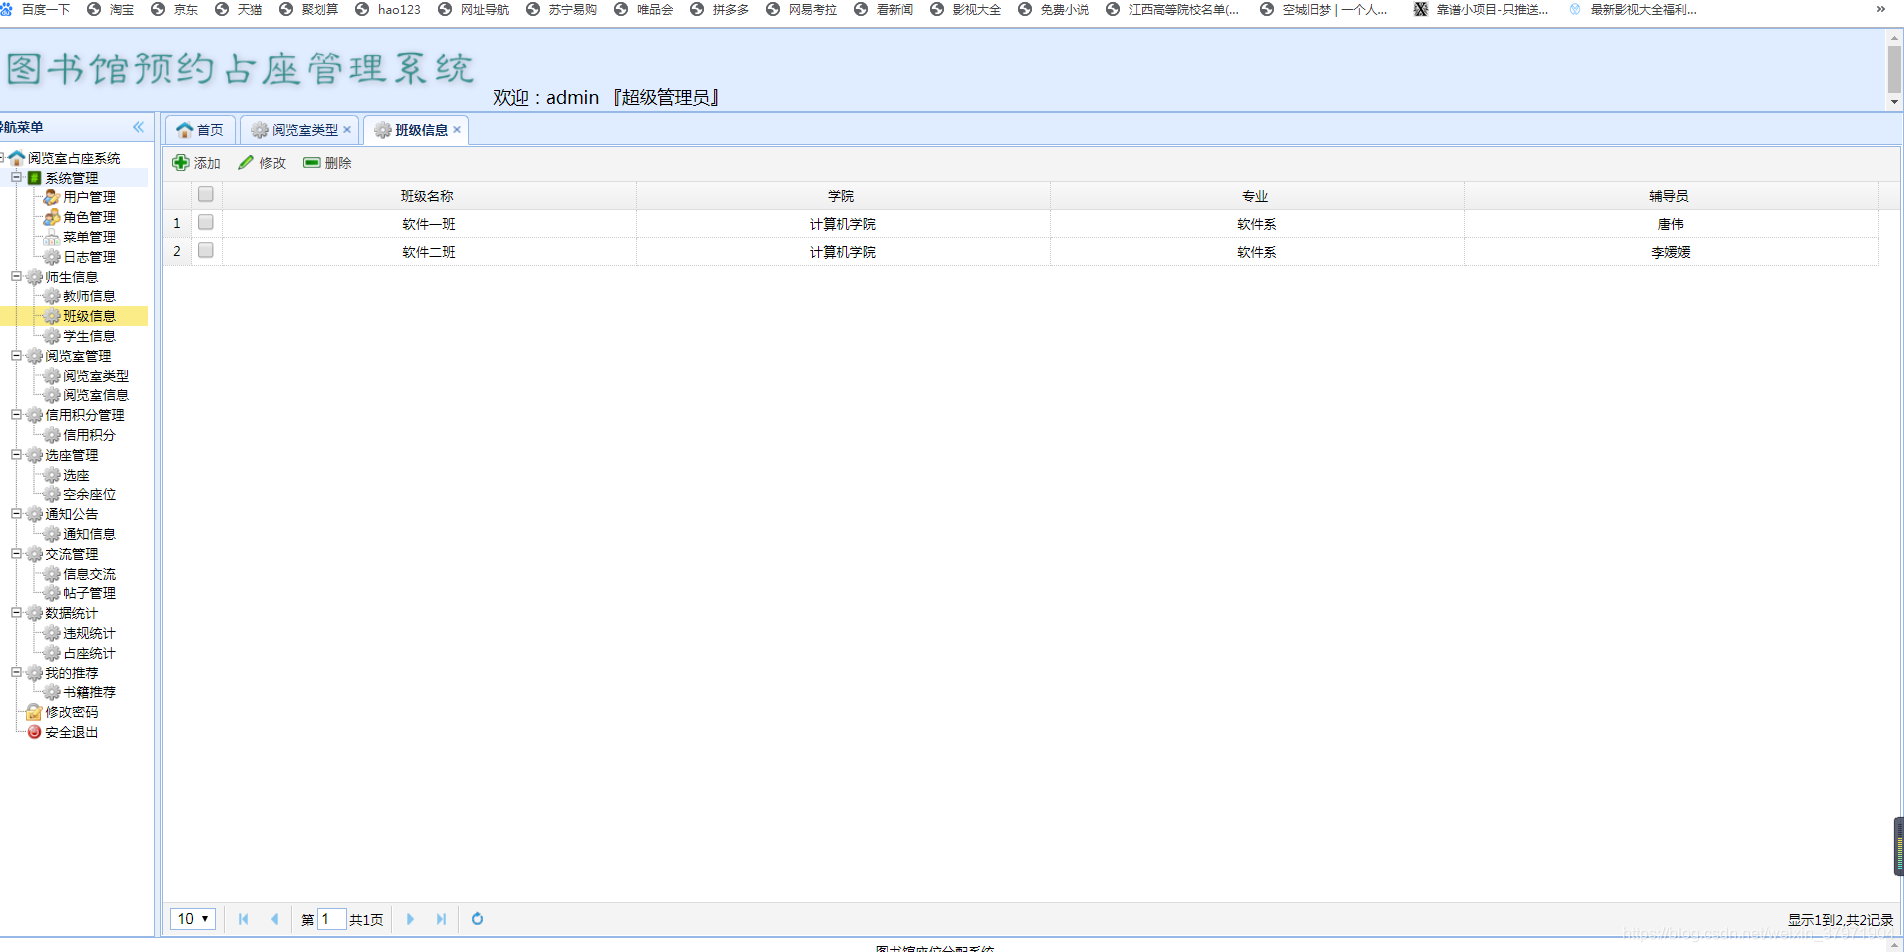Click the 角色管理 role icon
The image size is (1904, 952).
[52, 217]
